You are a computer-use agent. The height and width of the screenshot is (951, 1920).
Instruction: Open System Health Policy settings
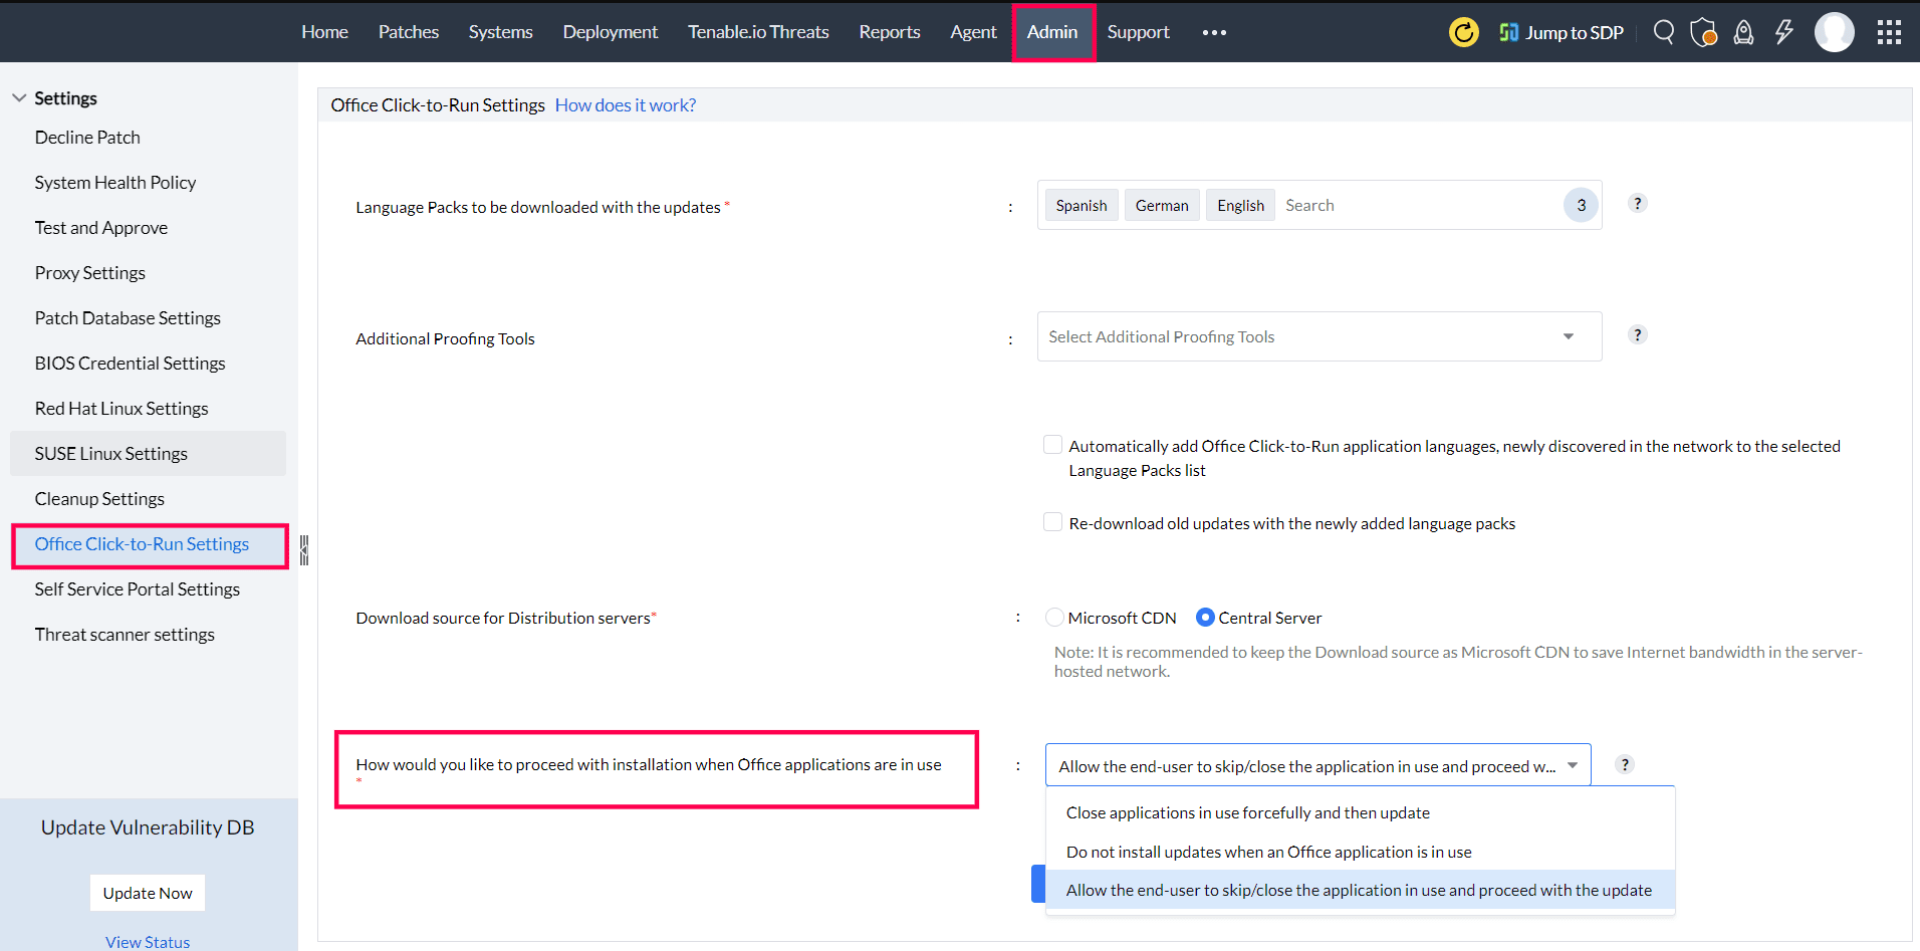pyautogui.click(x=115, y=182)
